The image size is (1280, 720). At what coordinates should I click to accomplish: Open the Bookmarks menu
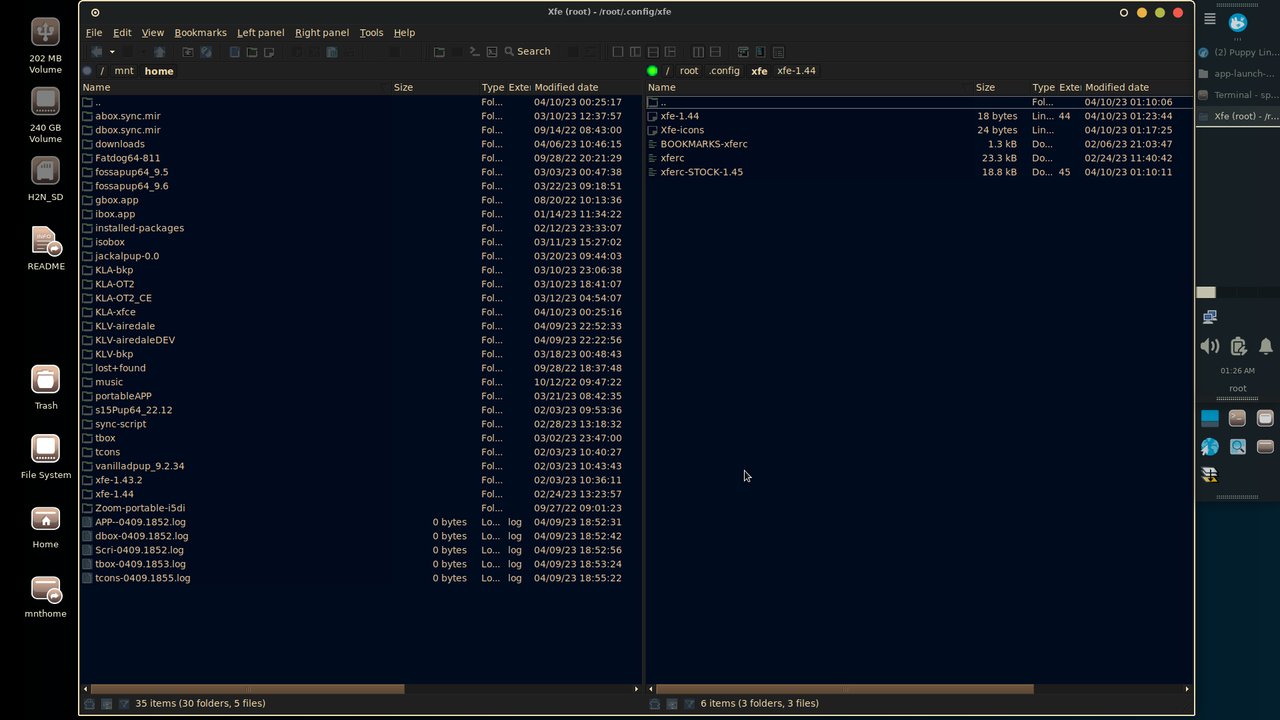200,32
